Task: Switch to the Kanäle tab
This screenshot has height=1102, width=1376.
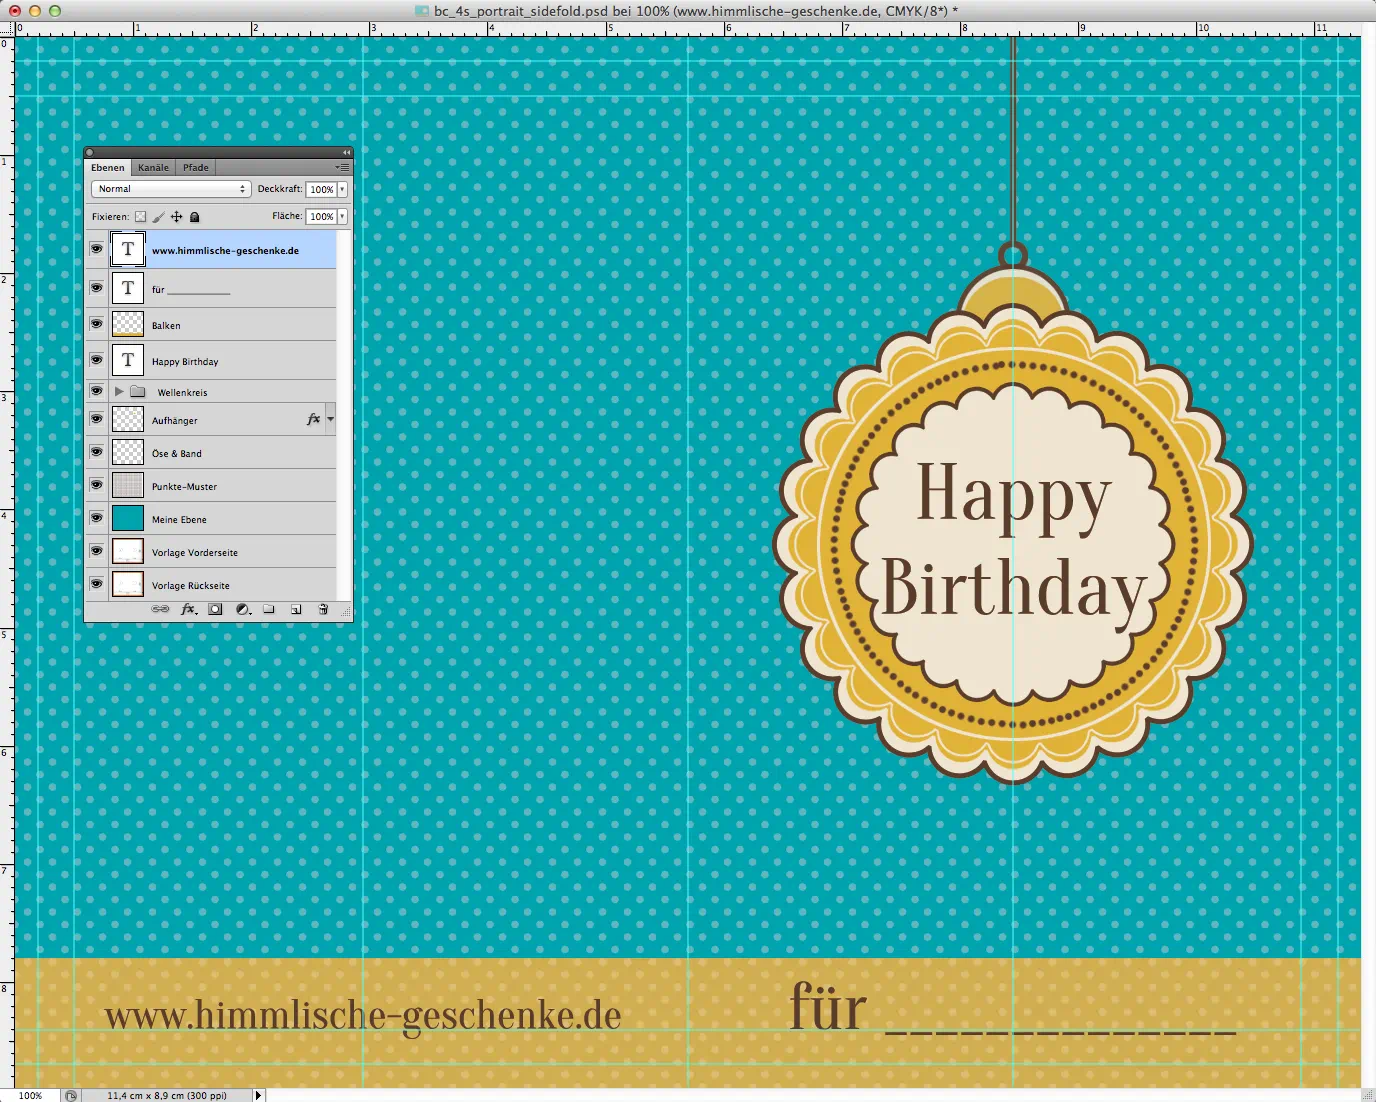Action: click(x=153, y=167)
